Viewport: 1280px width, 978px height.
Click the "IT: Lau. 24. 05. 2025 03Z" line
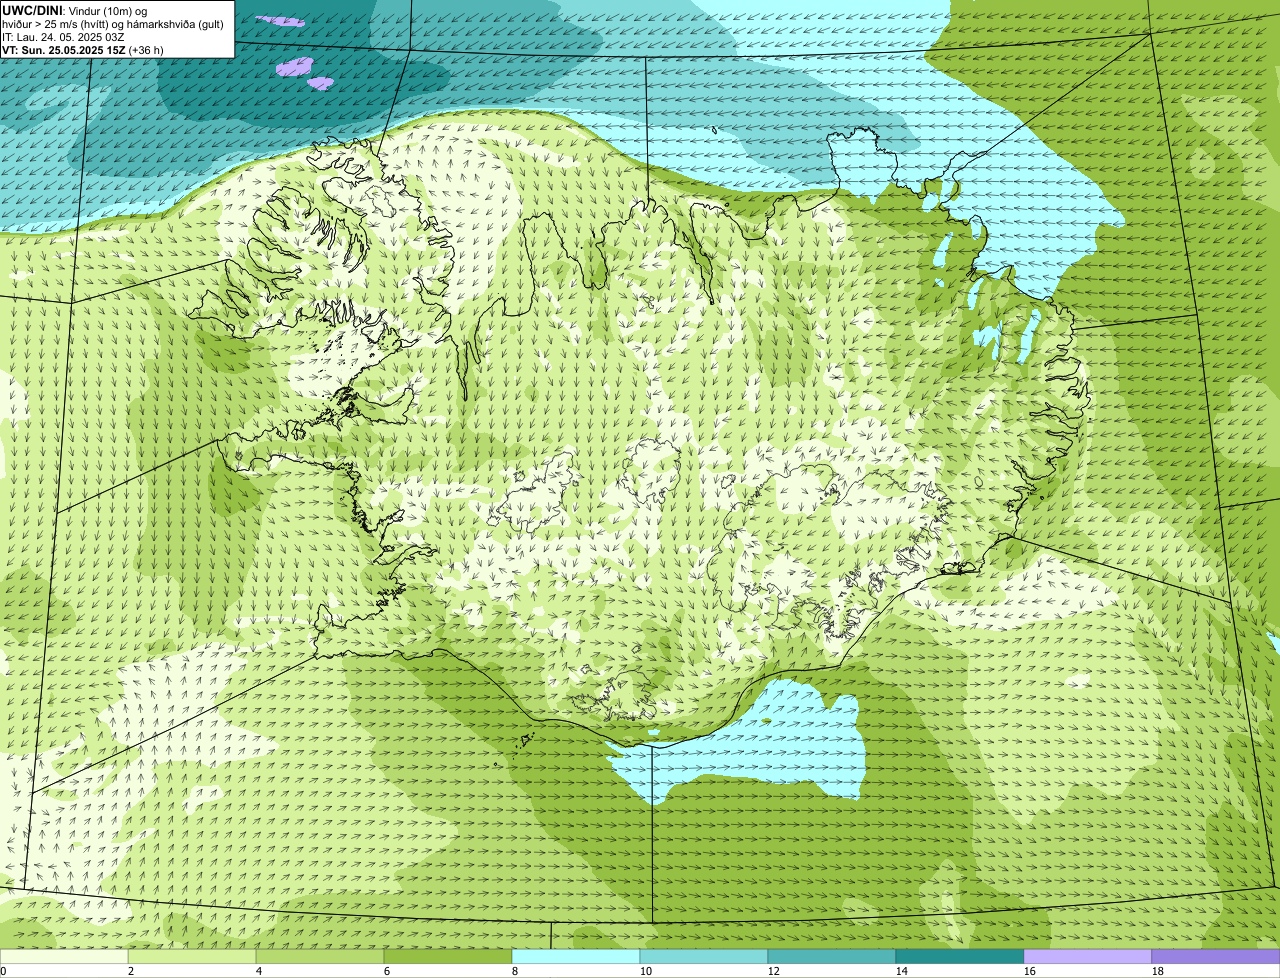63,36
